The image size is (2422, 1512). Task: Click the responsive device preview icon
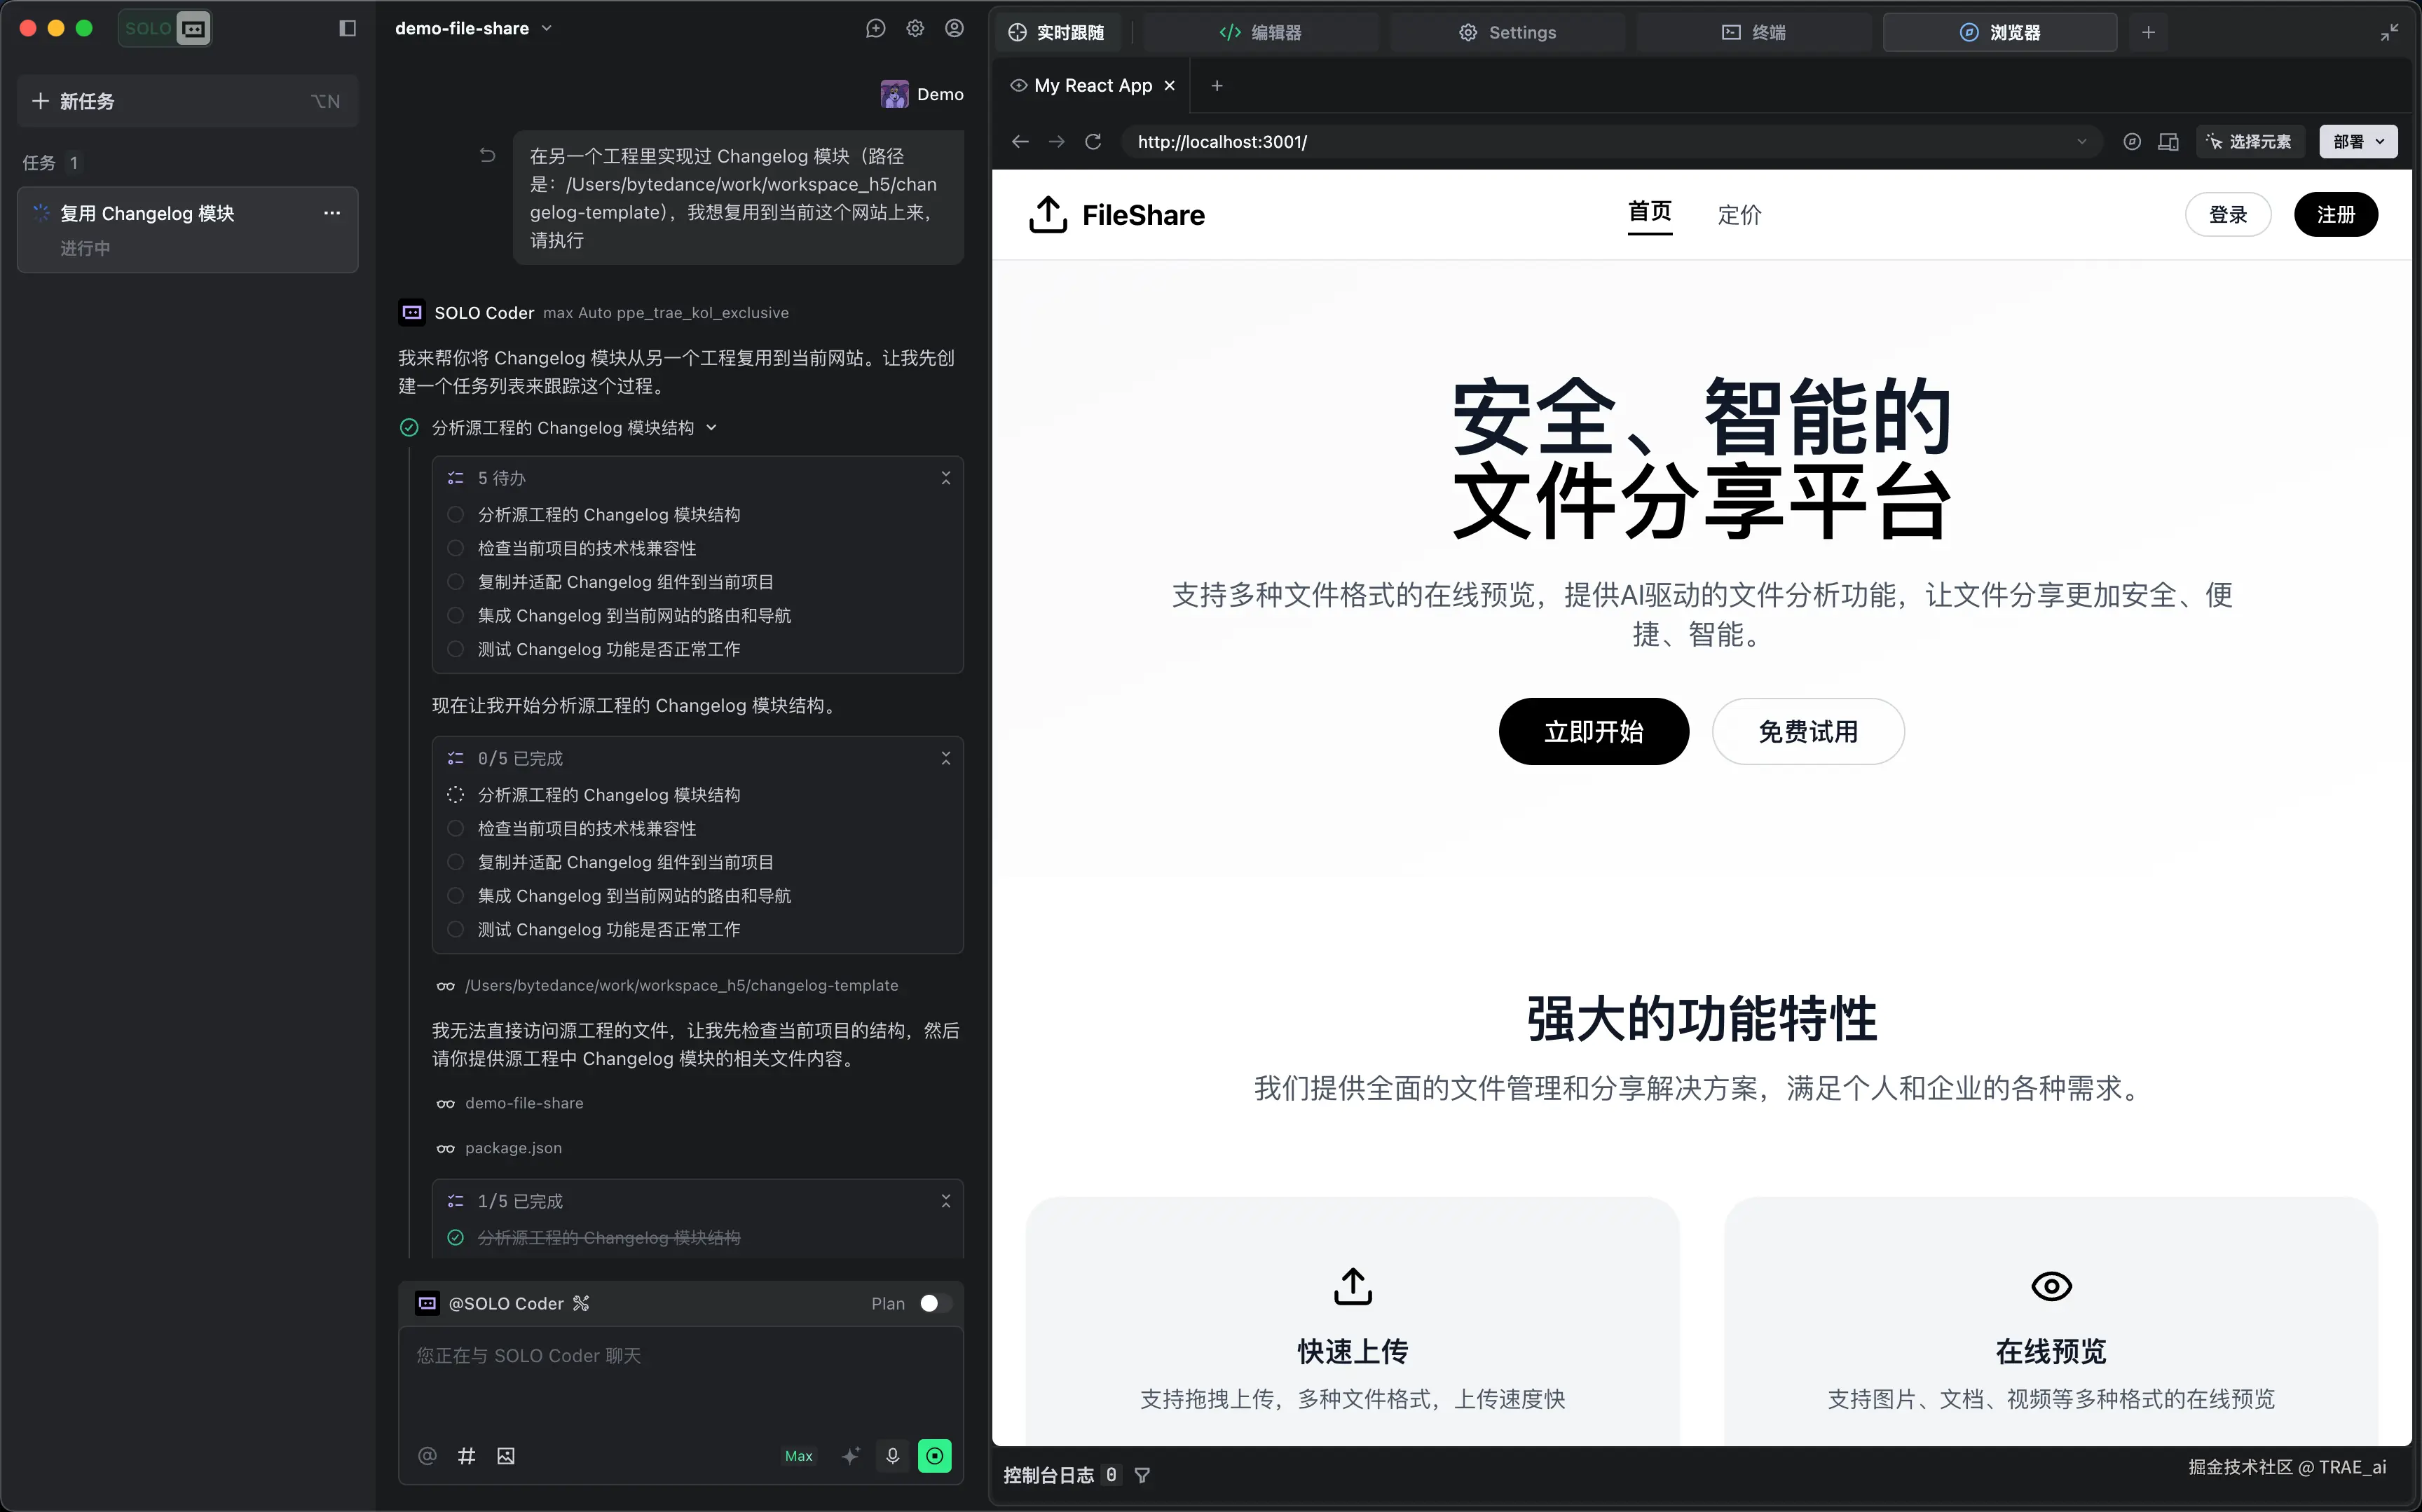[x=2168, y=142]
